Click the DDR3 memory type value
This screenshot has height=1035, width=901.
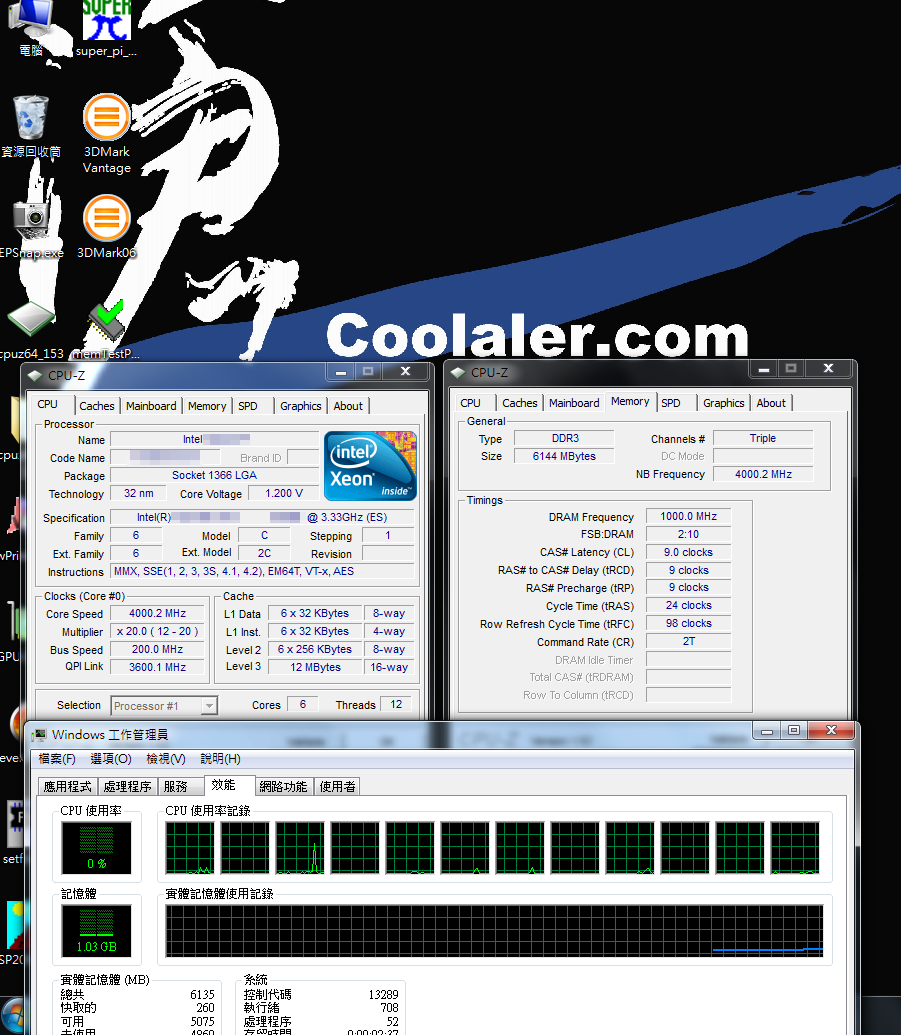[x=564, y=438]
